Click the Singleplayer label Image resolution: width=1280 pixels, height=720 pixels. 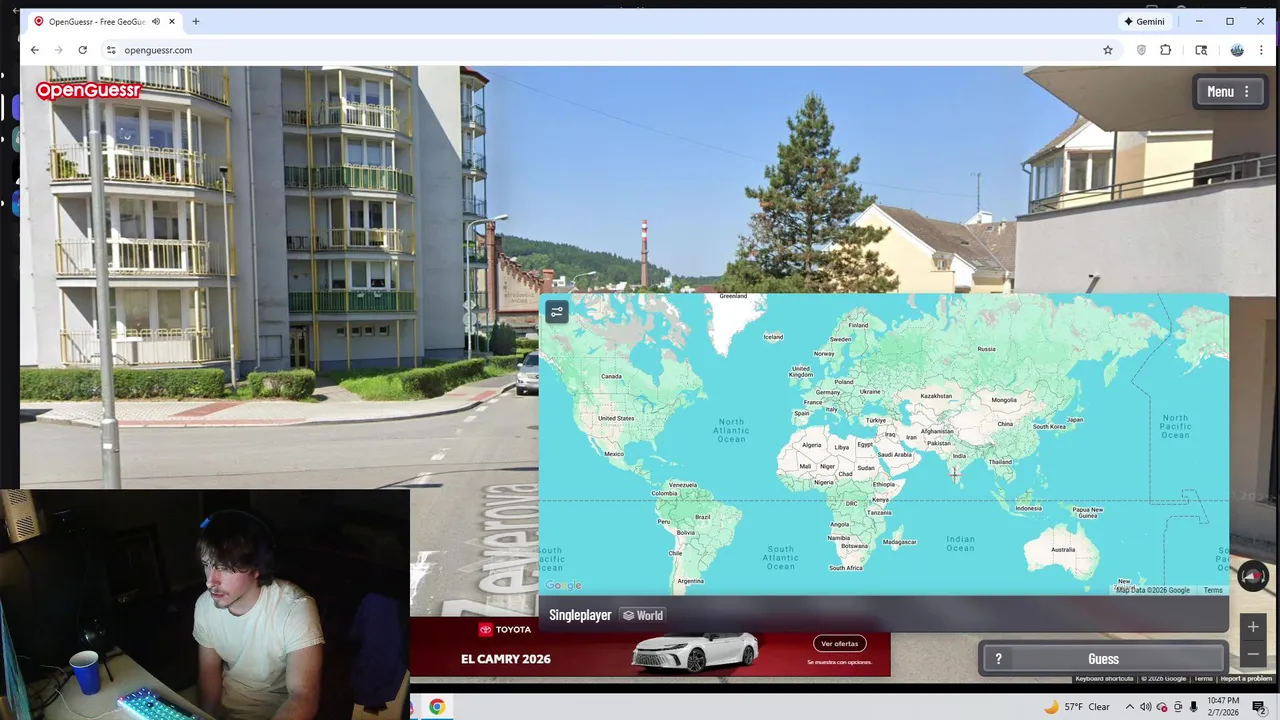coord(580,615)
